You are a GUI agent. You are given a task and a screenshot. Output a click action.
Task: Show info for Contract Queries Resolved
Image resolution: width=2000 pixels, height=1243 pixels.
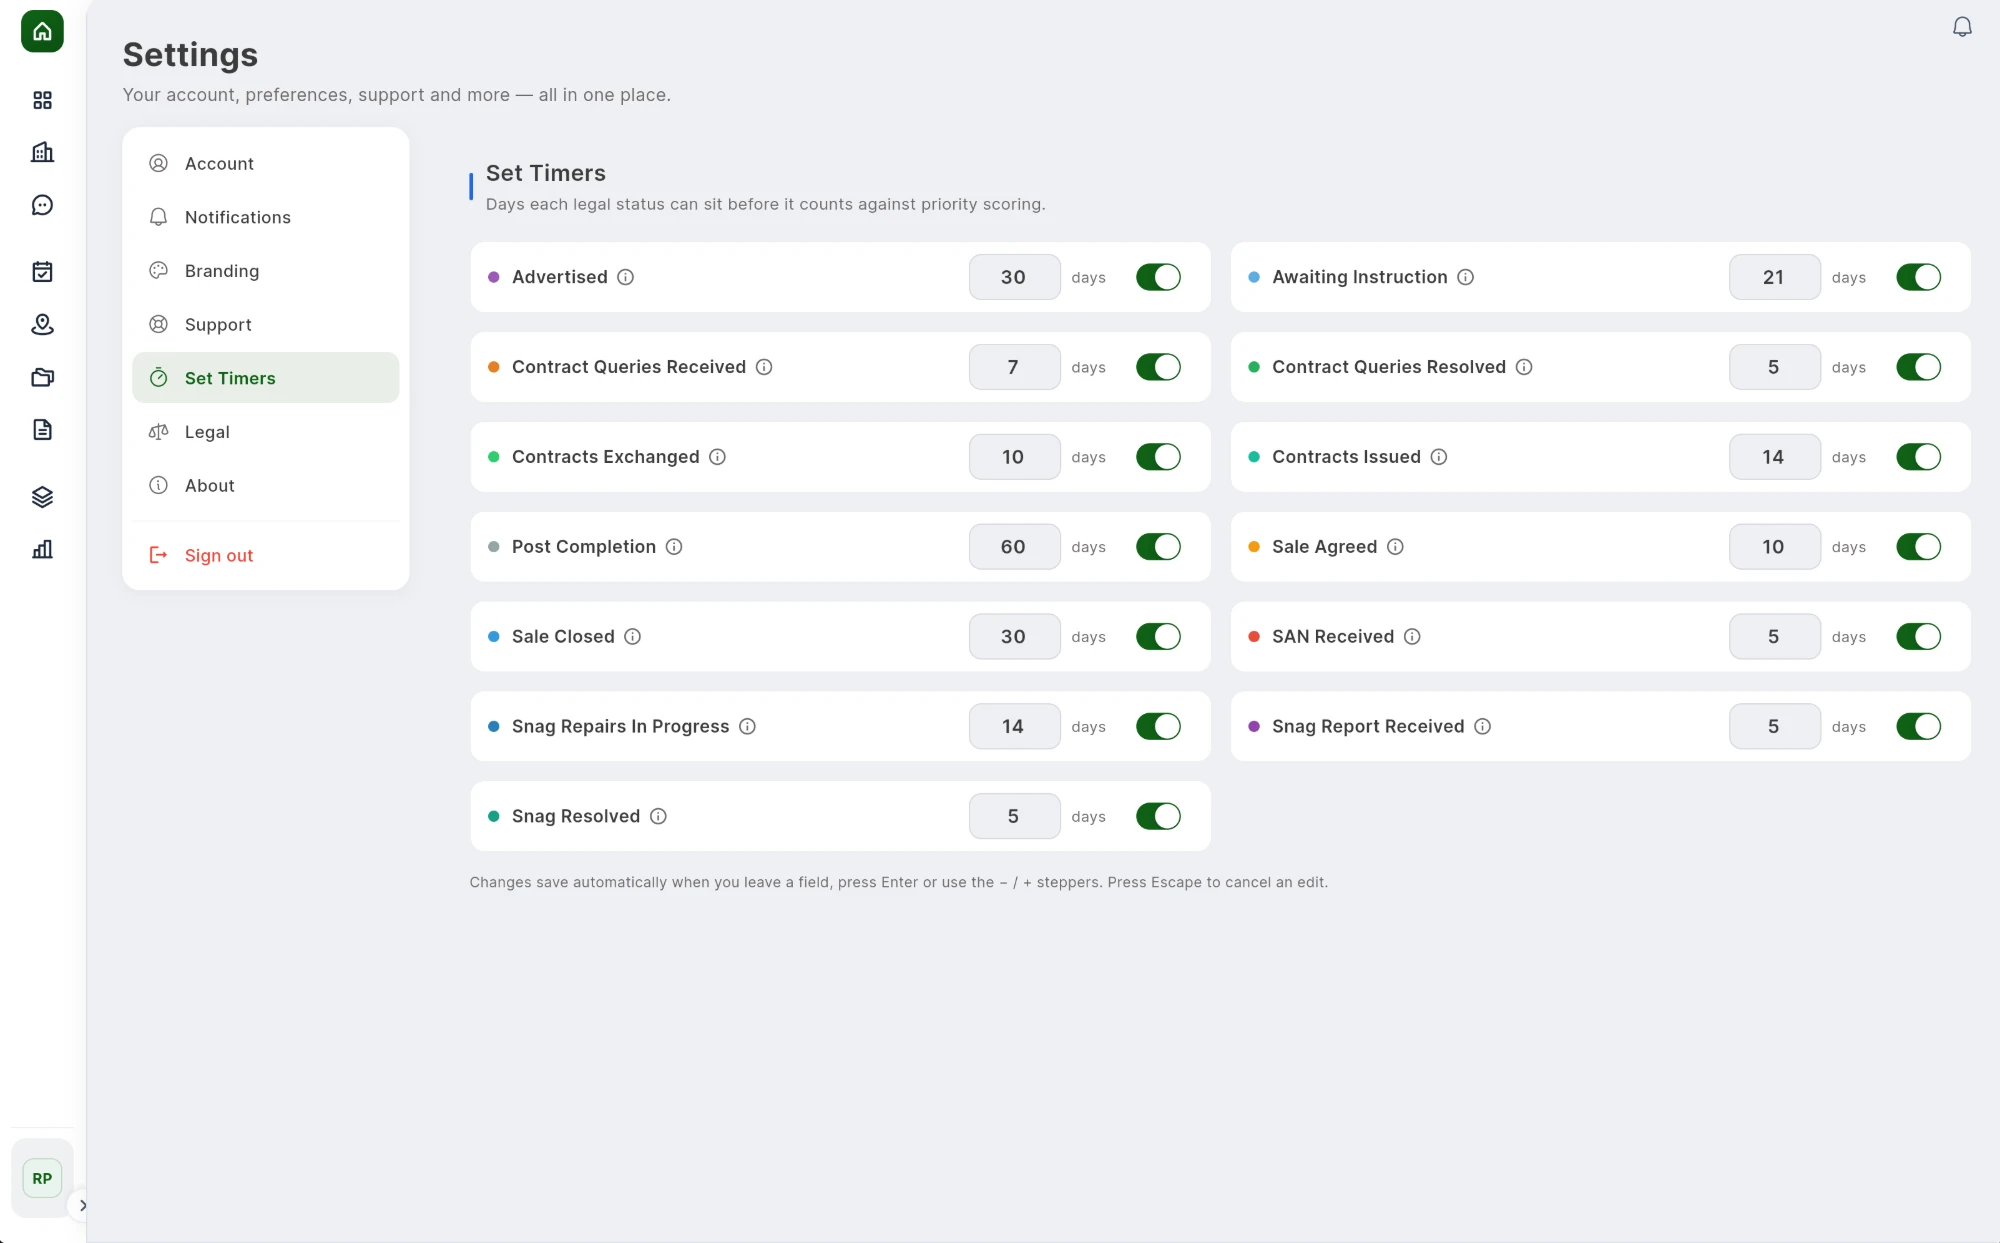(1524, 367)
